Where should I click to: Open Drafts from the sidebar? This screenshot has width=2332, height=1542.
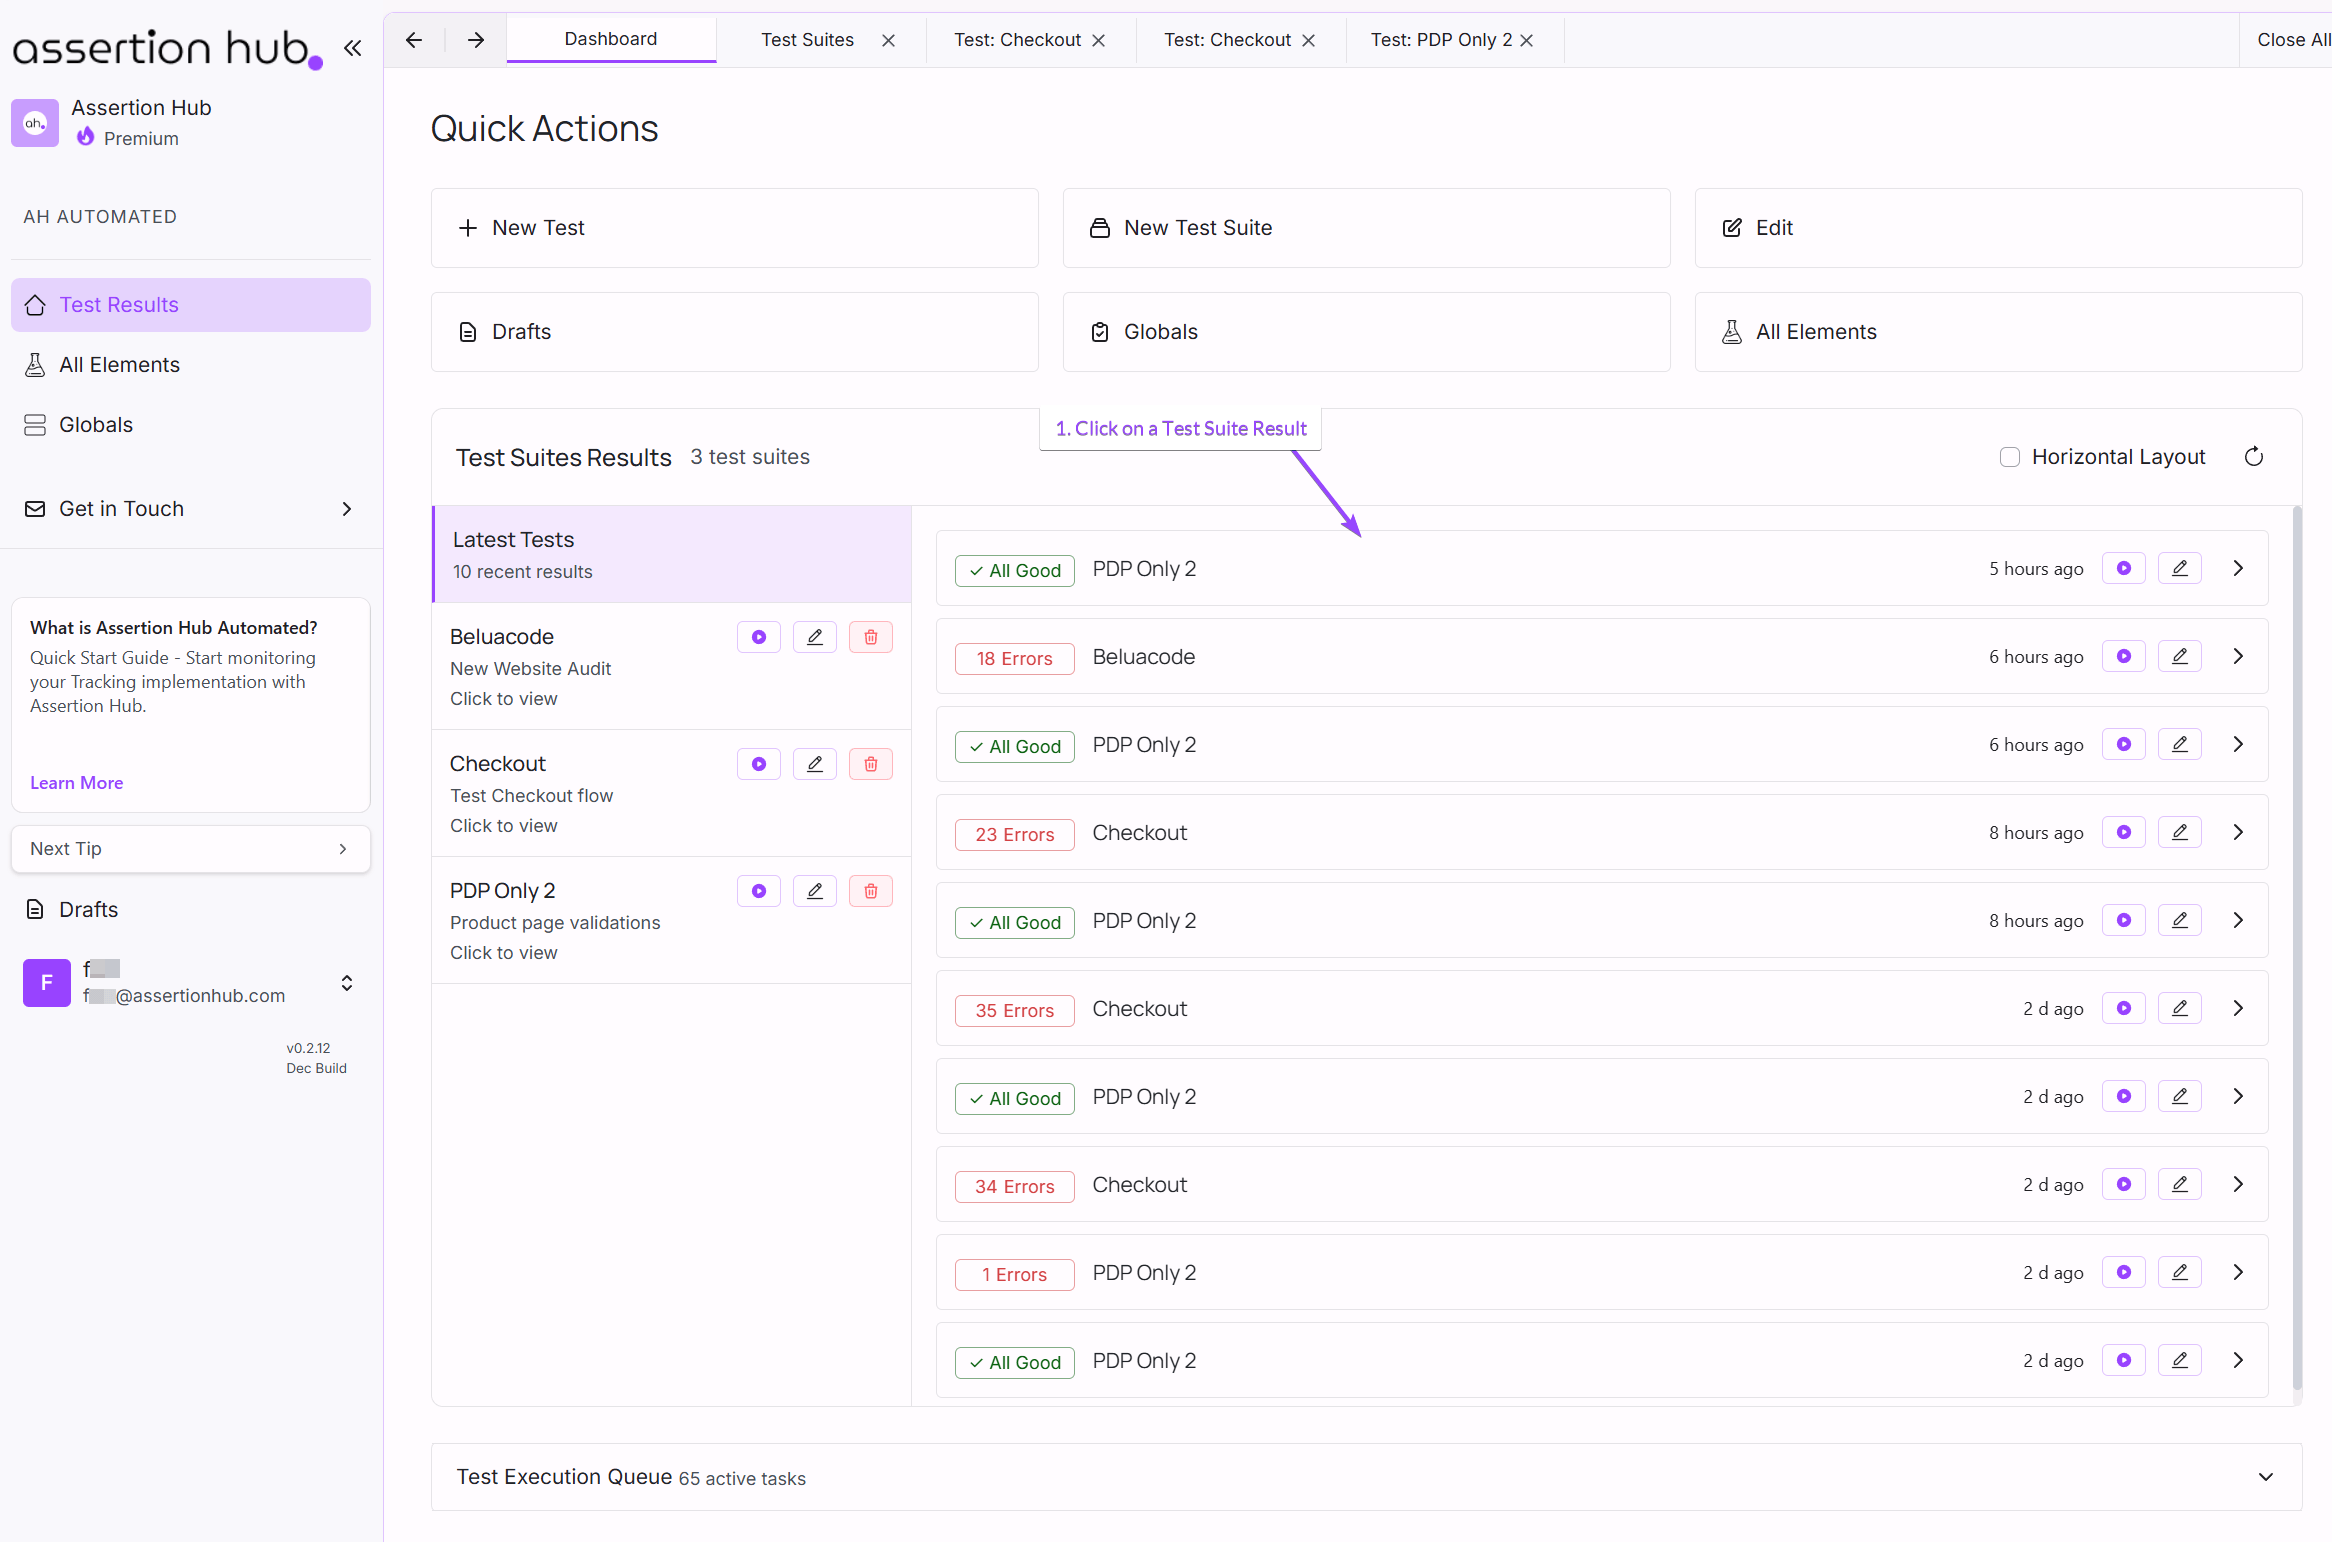88,908
